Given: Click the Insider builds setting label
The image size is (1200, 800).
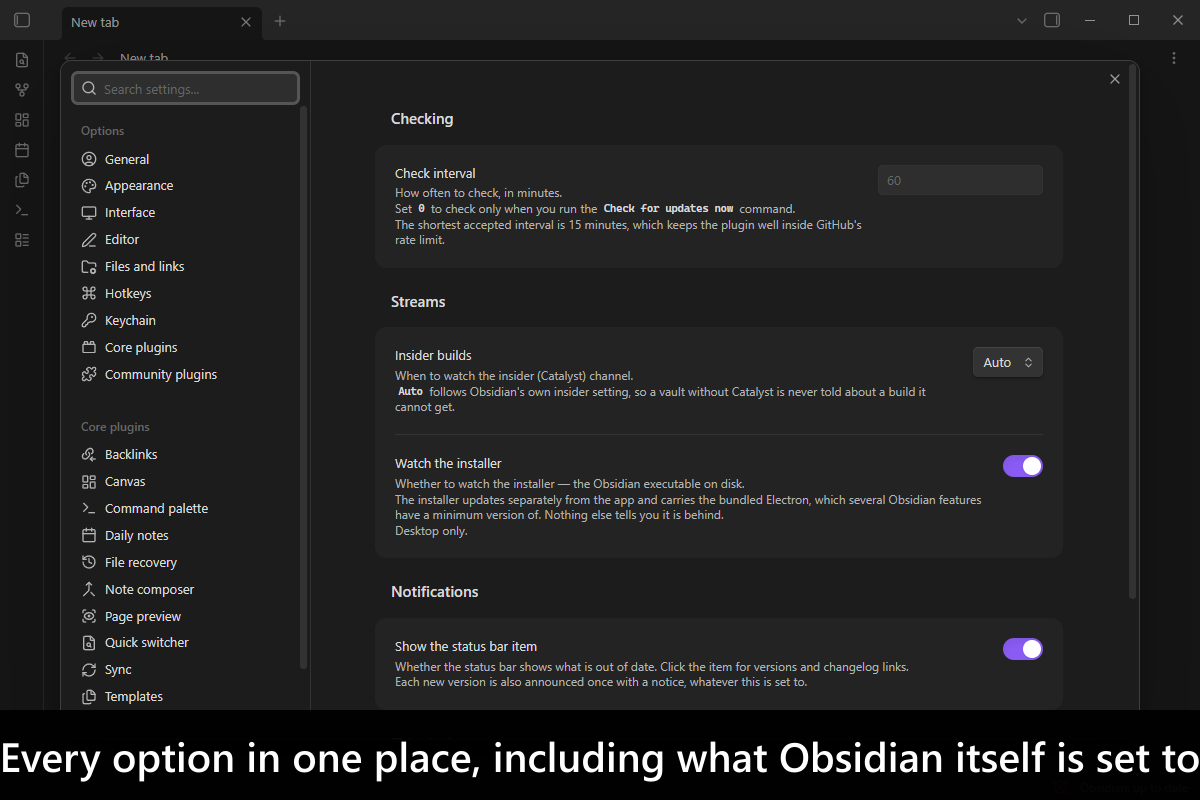Looking at the screenshot, I should [433, 355].
